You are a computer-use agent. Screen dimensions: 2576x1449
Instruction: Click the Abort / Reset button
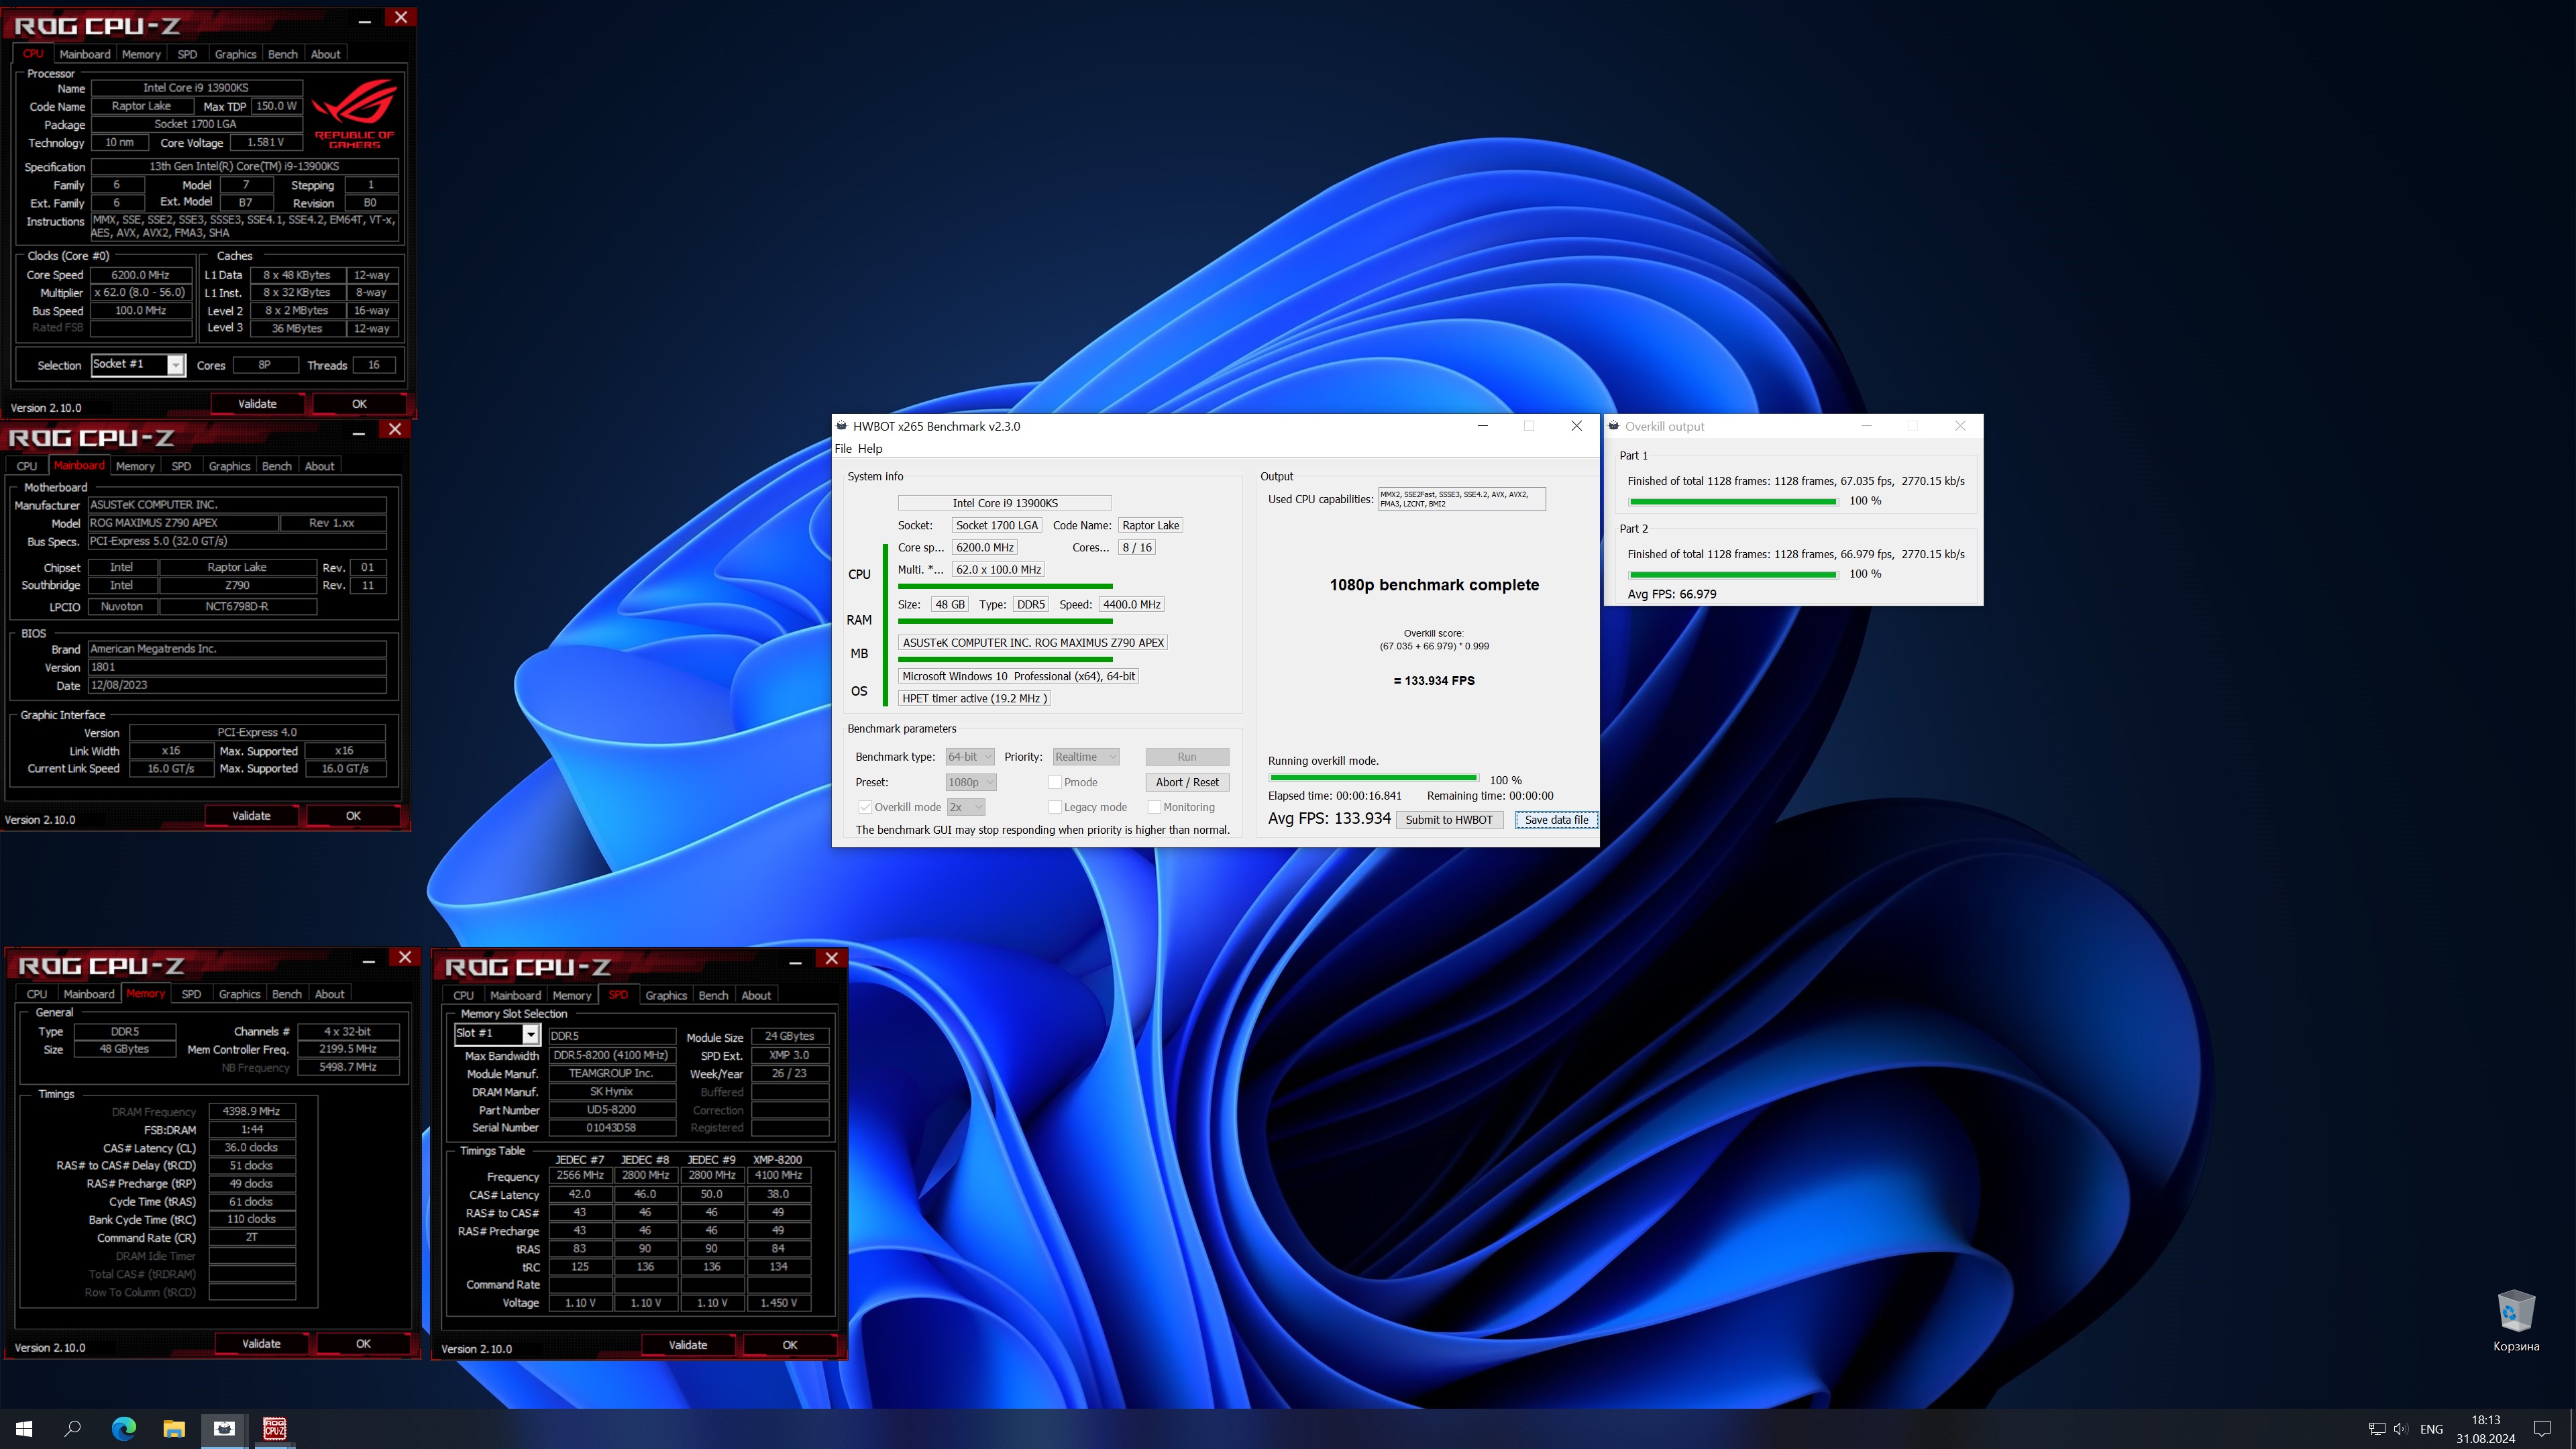pos(1187,782)
